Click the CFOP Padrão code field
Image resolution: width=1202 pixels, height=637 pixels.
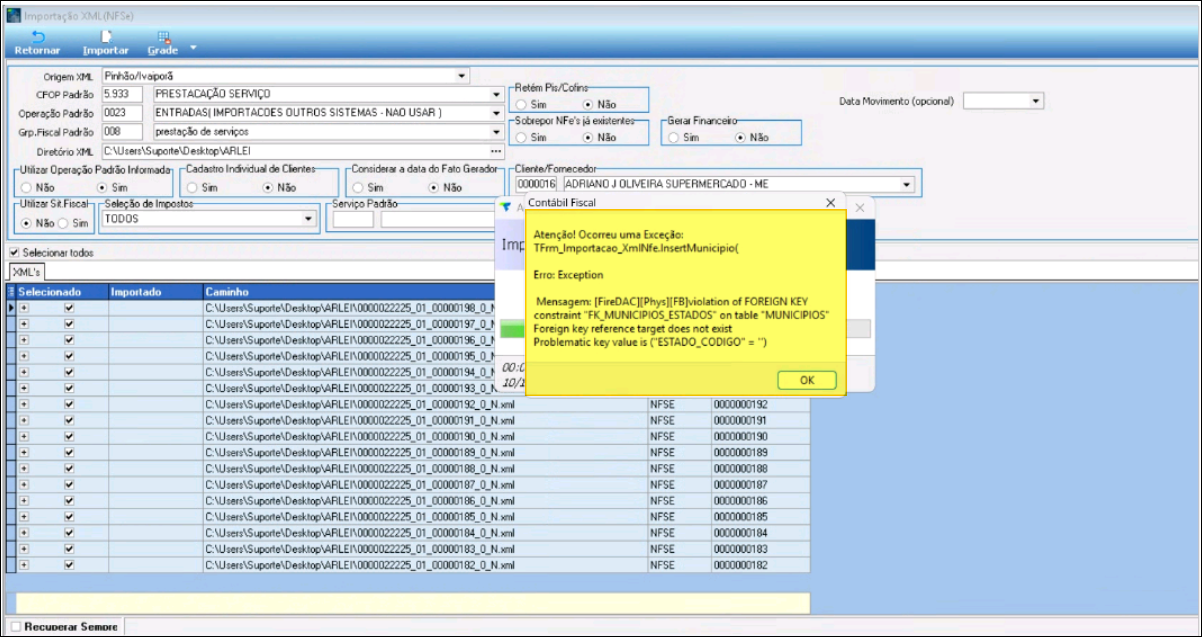[122, 94]
